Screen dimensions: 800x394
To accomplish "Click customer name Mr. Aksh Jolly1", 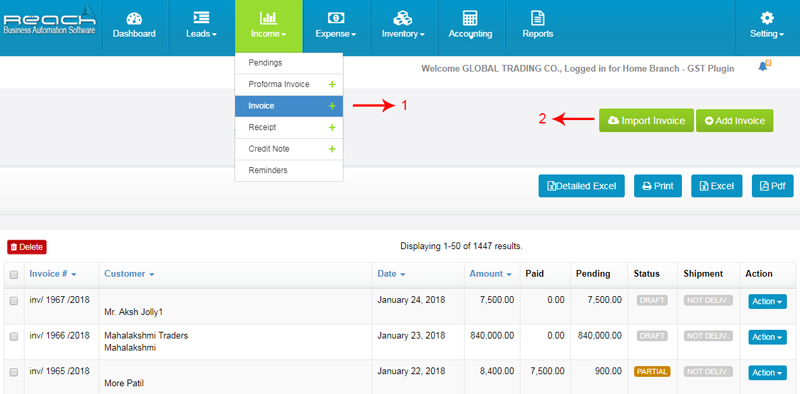I will coord(134,312).
